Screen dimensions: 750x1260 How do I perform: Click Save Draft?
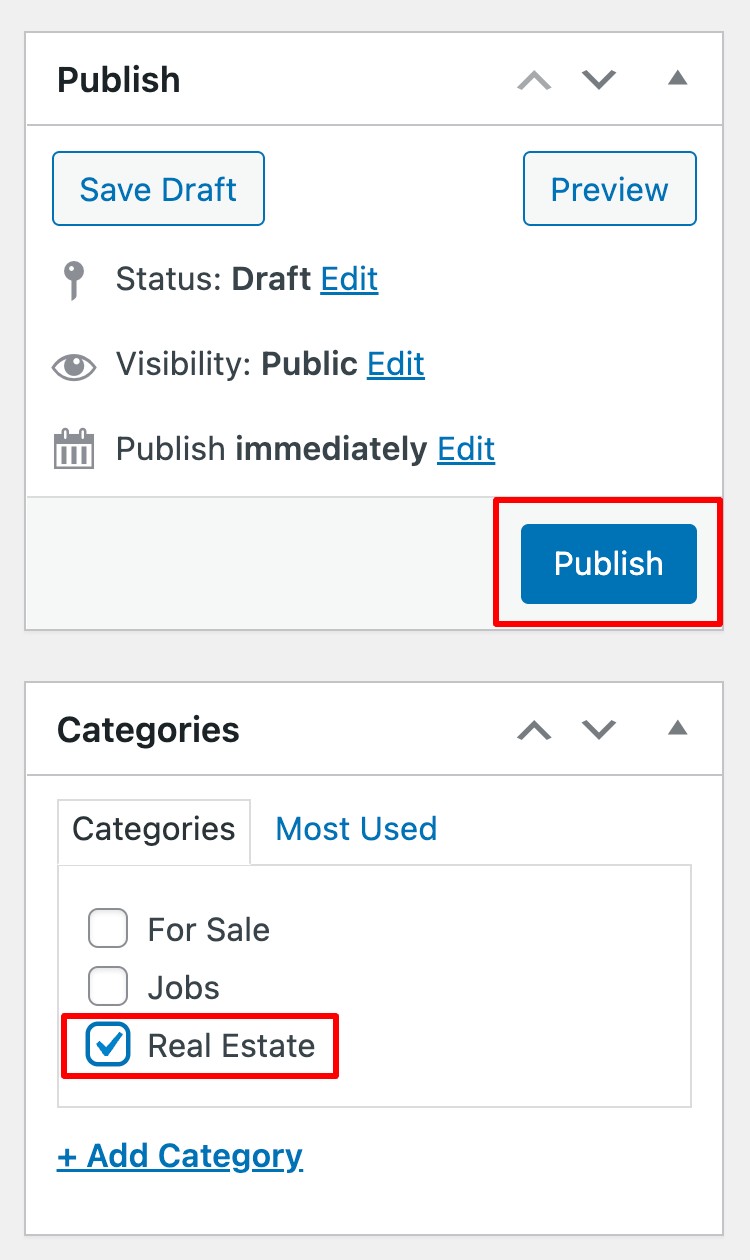click(x=157, y=188)
